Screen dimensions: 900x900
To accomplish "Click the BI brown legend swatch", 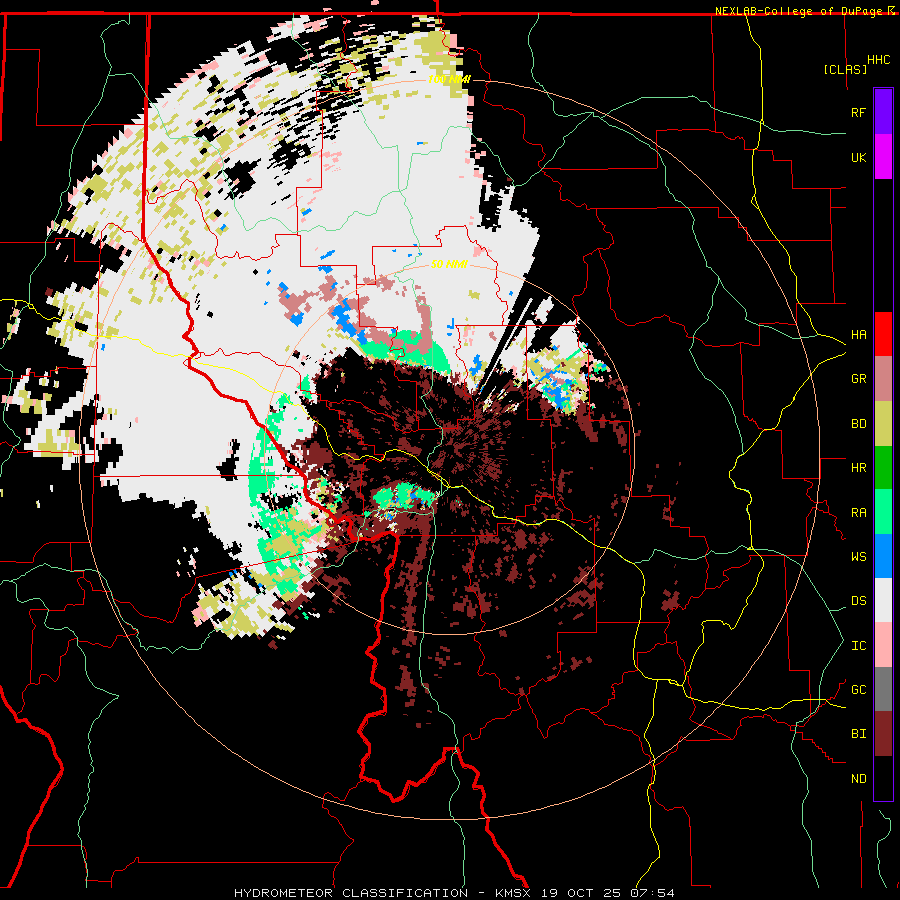I will coord(883,734).
